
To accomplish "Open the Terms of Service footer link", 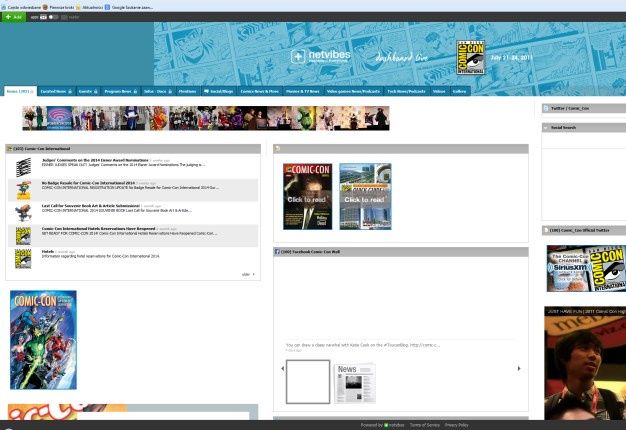I will click(x=424, y=425).
